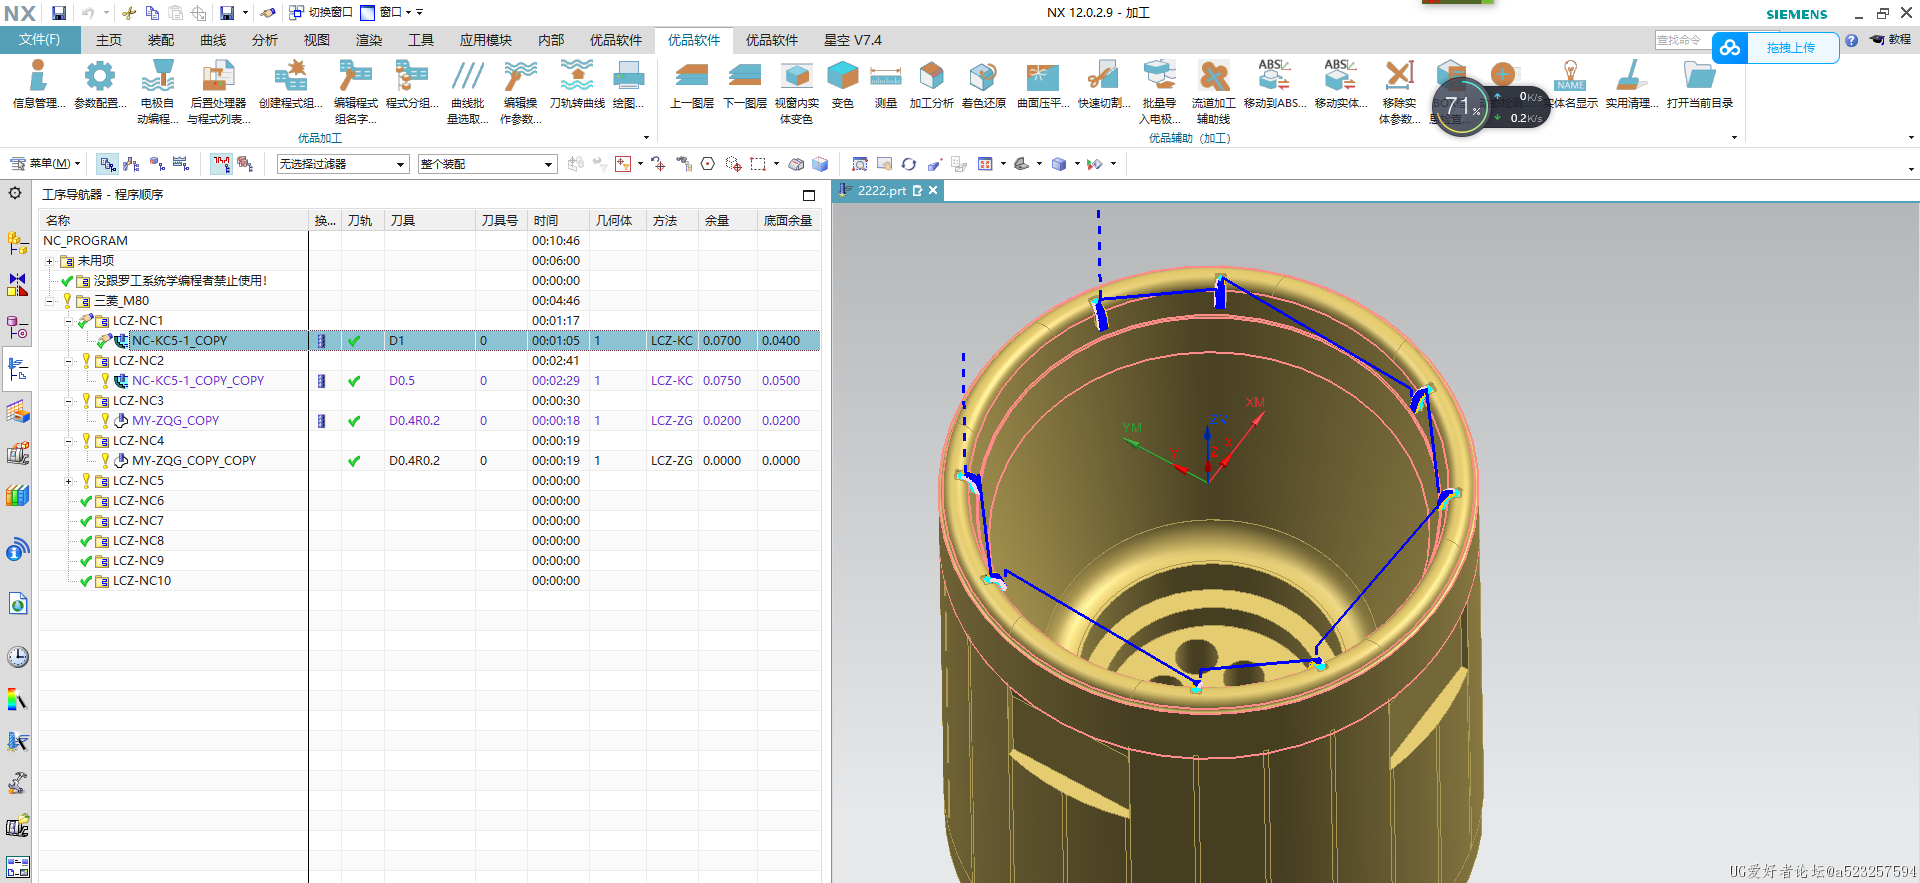Screen dimensions: 1920x883
Task: Open 流道加工辅助线 tool
Action: 1213,92
